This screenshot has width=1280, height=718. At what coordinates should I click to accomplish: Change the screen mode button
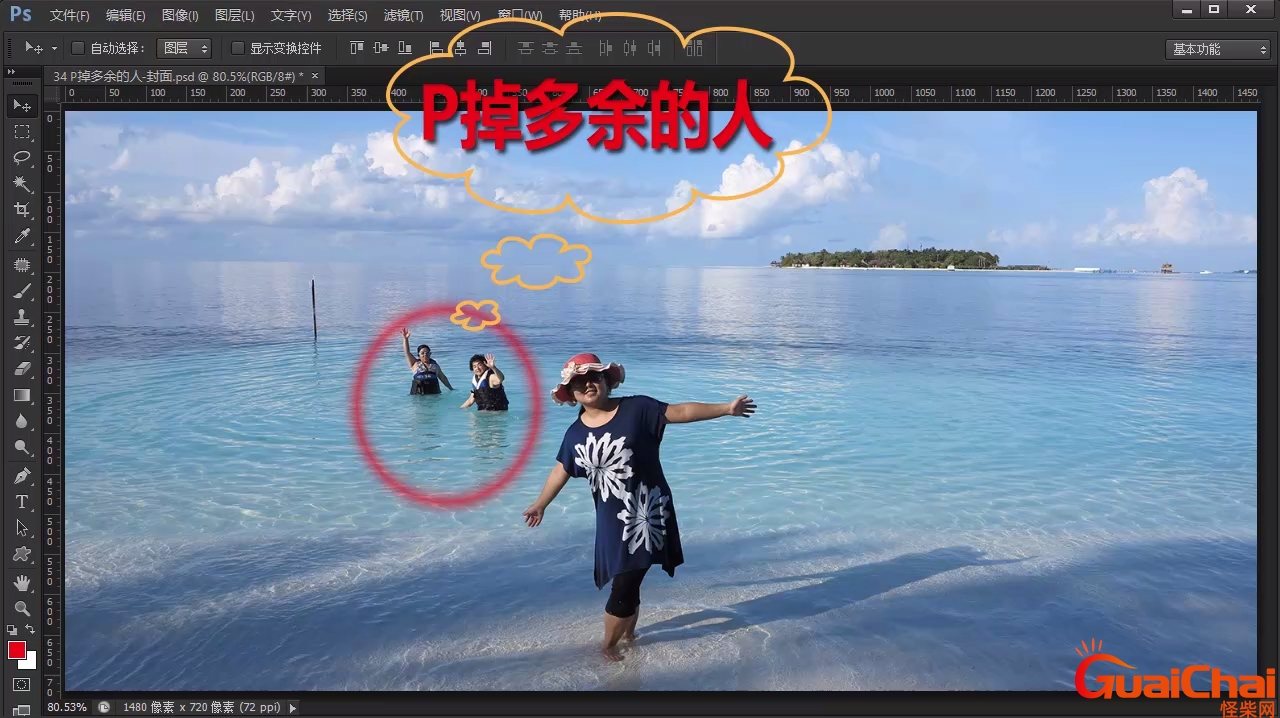(22, 710)
